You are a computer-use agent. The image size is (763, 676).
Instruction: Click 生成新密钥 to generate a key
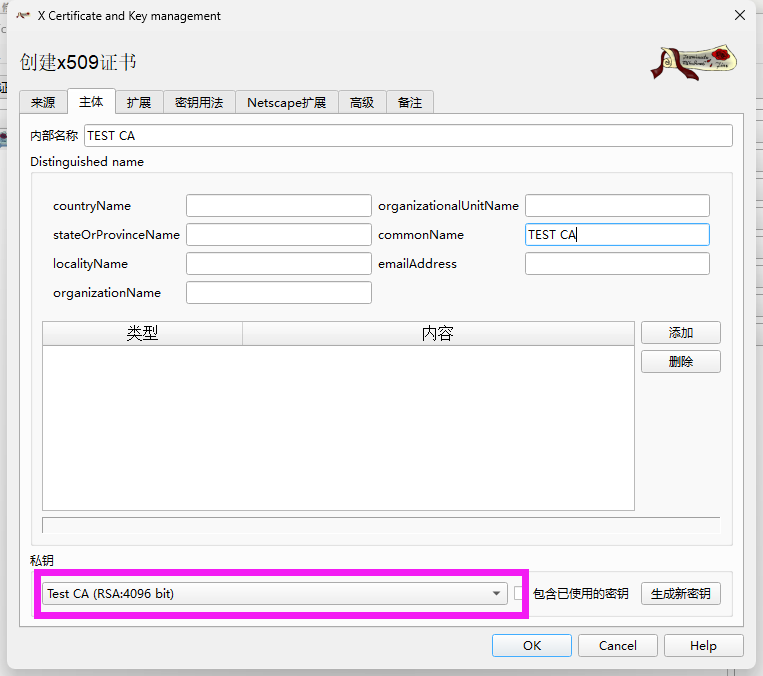[680, 594]
